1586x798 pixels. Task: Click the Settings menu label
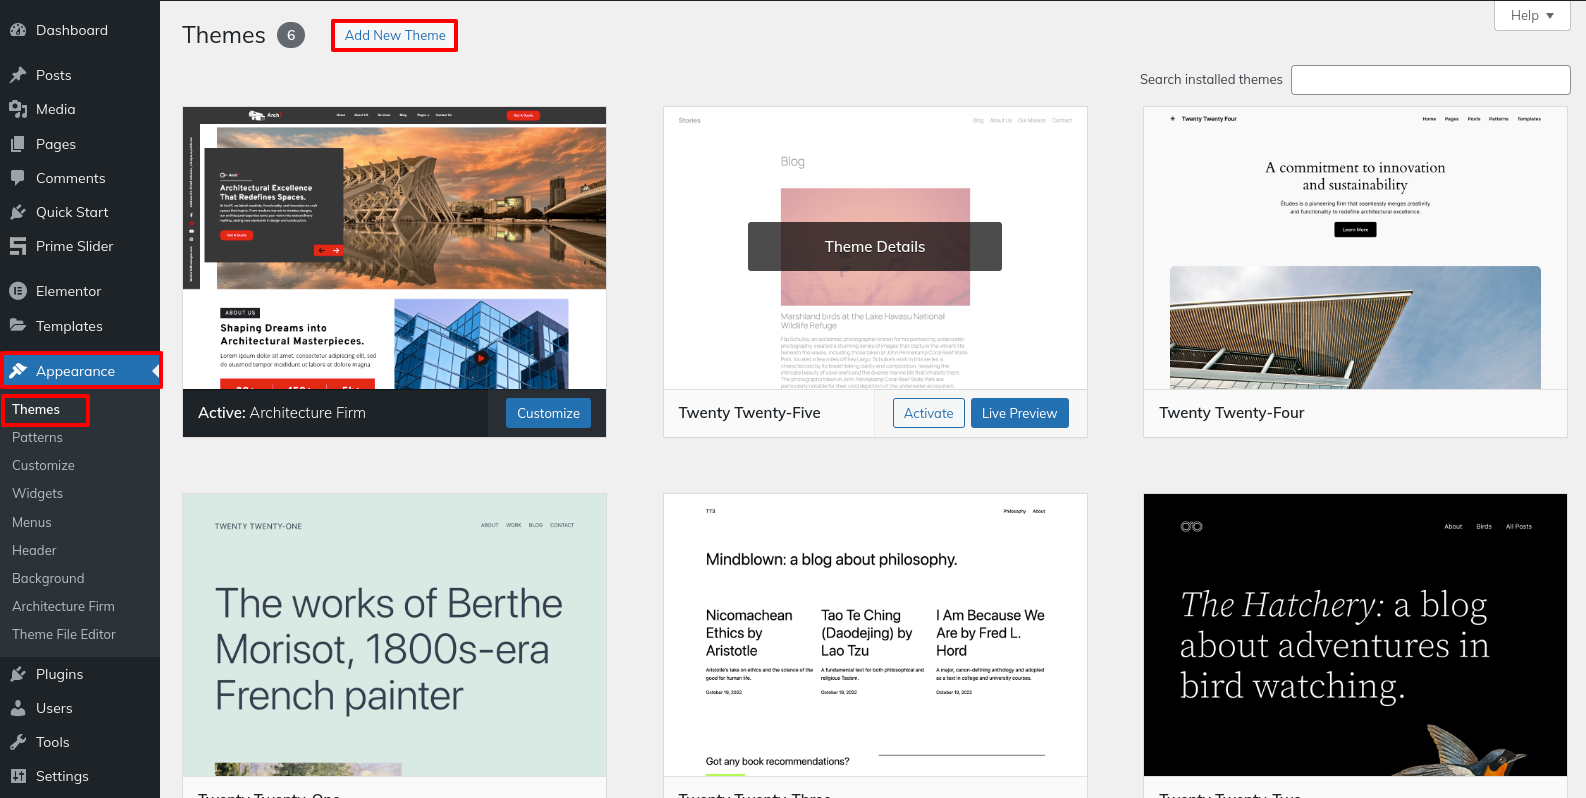tap(62, 776)
